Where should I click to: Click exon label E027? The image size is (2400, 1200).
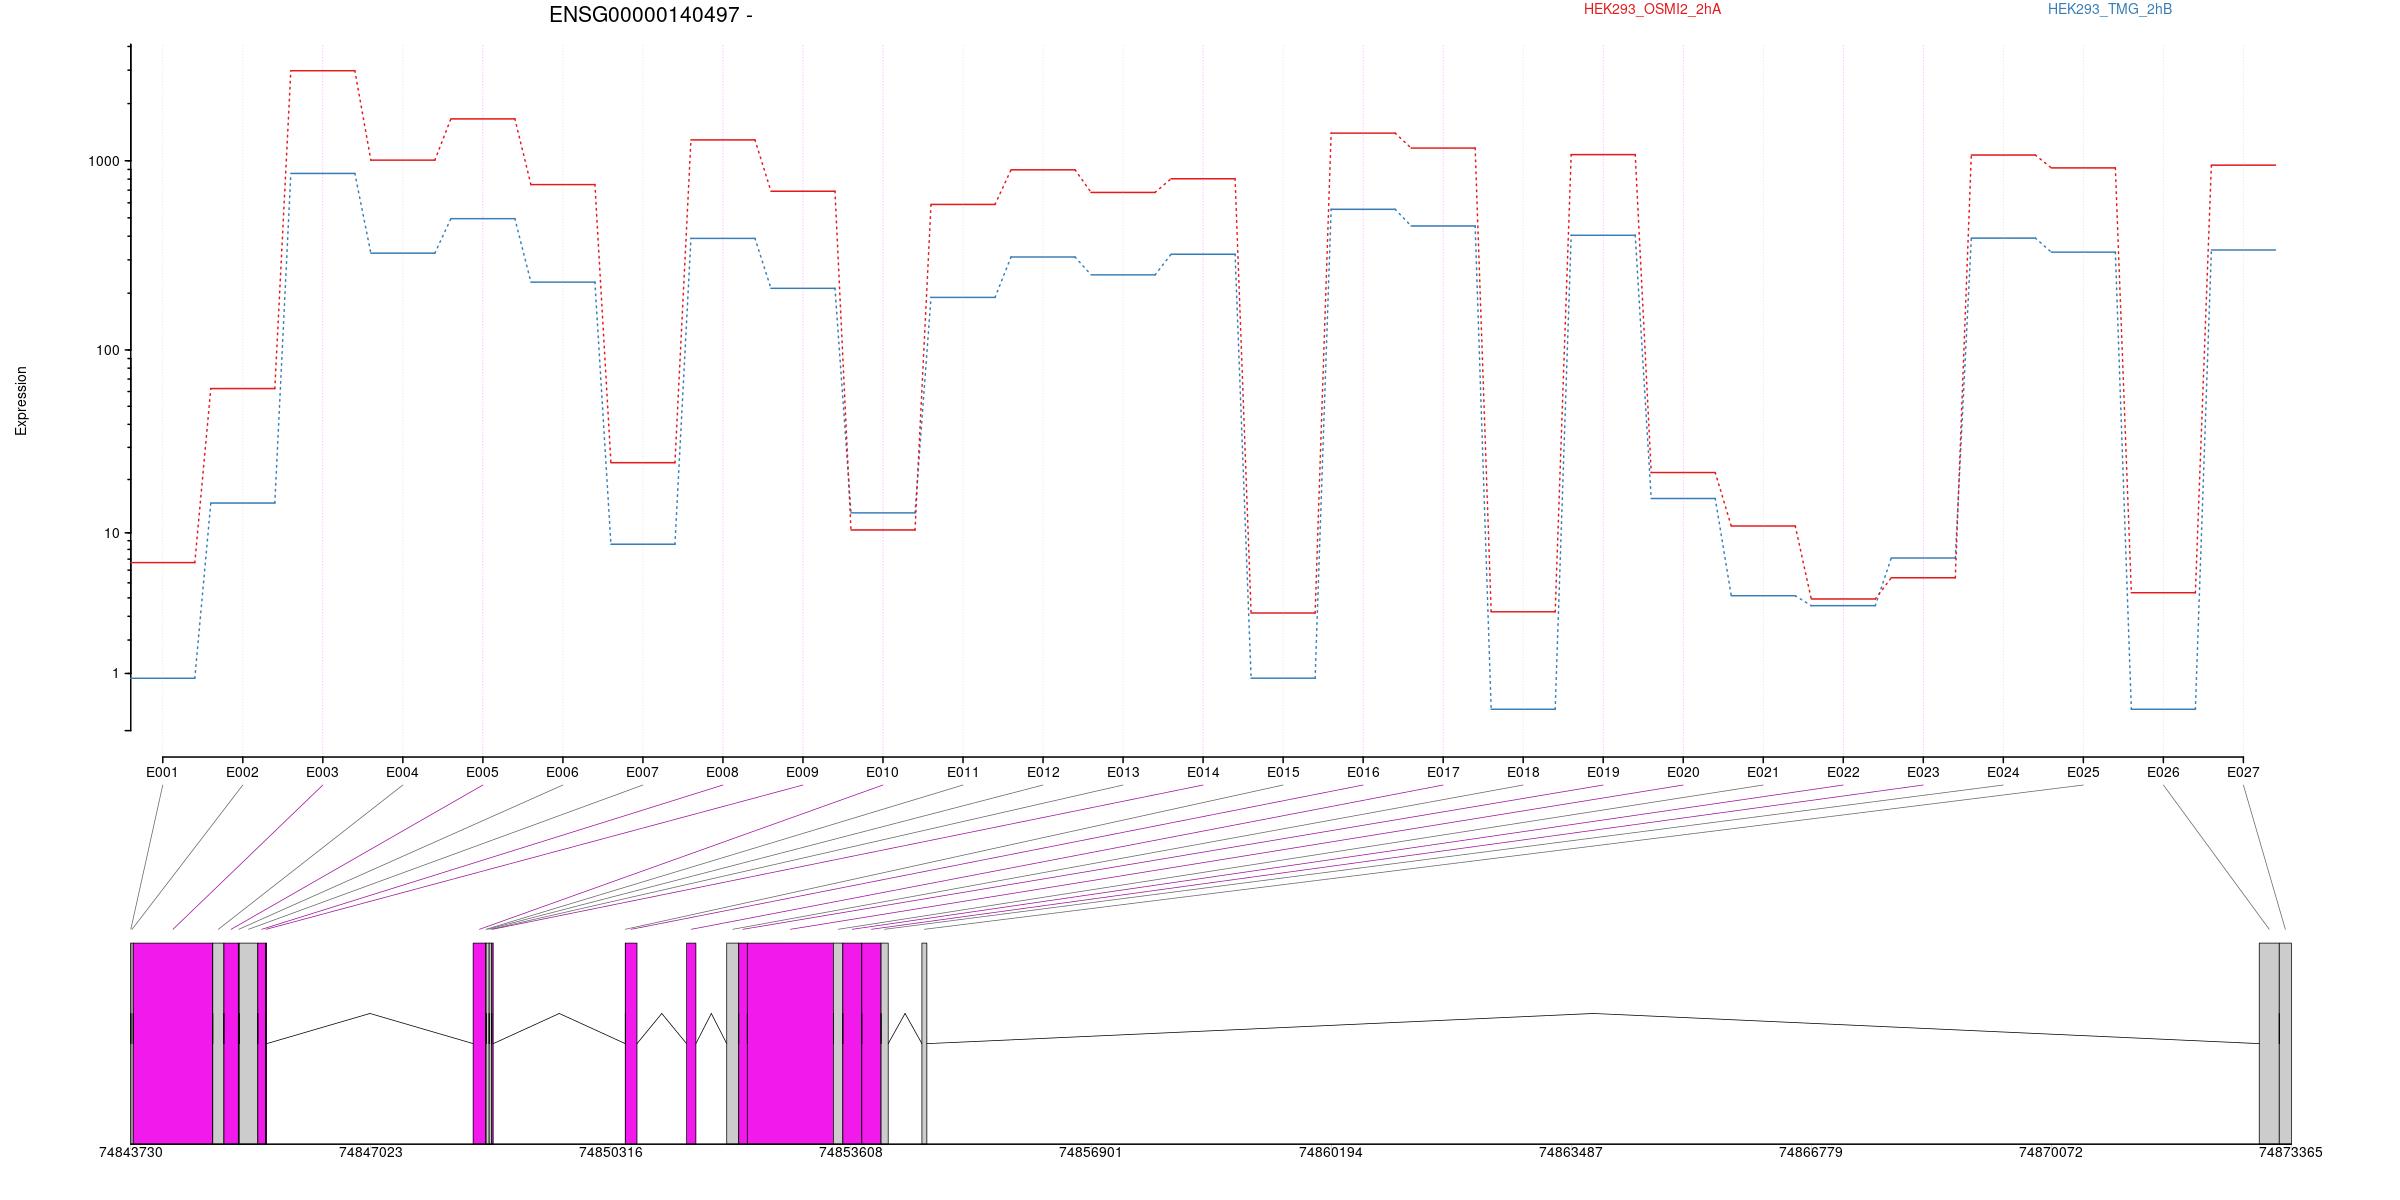pyautogui.click(x=2243, y=772)
